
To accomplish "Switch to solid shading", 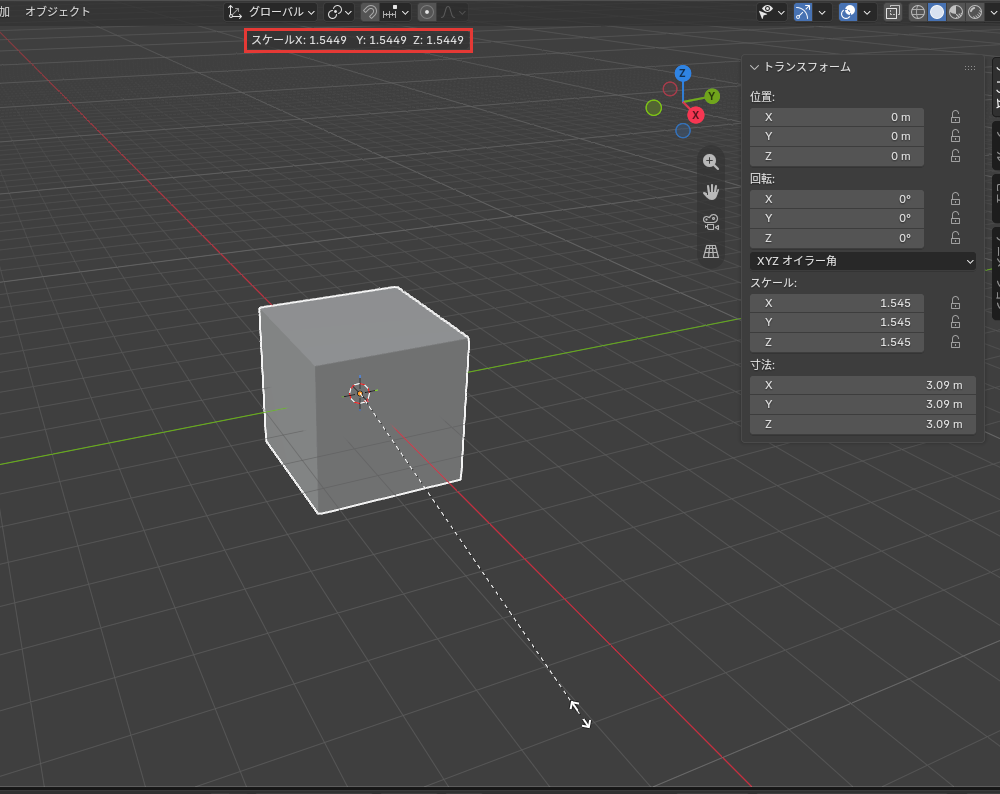I will click(936, 12).
